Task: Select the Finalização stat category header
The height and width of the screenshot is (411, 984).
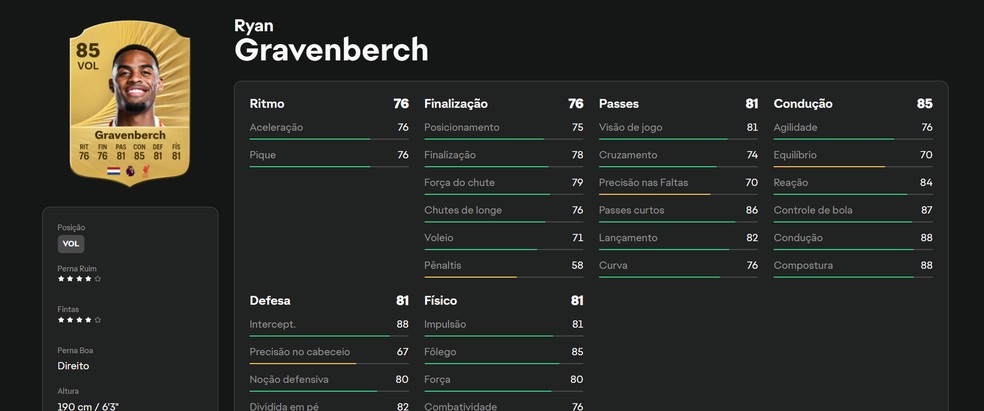Action: 456,103
